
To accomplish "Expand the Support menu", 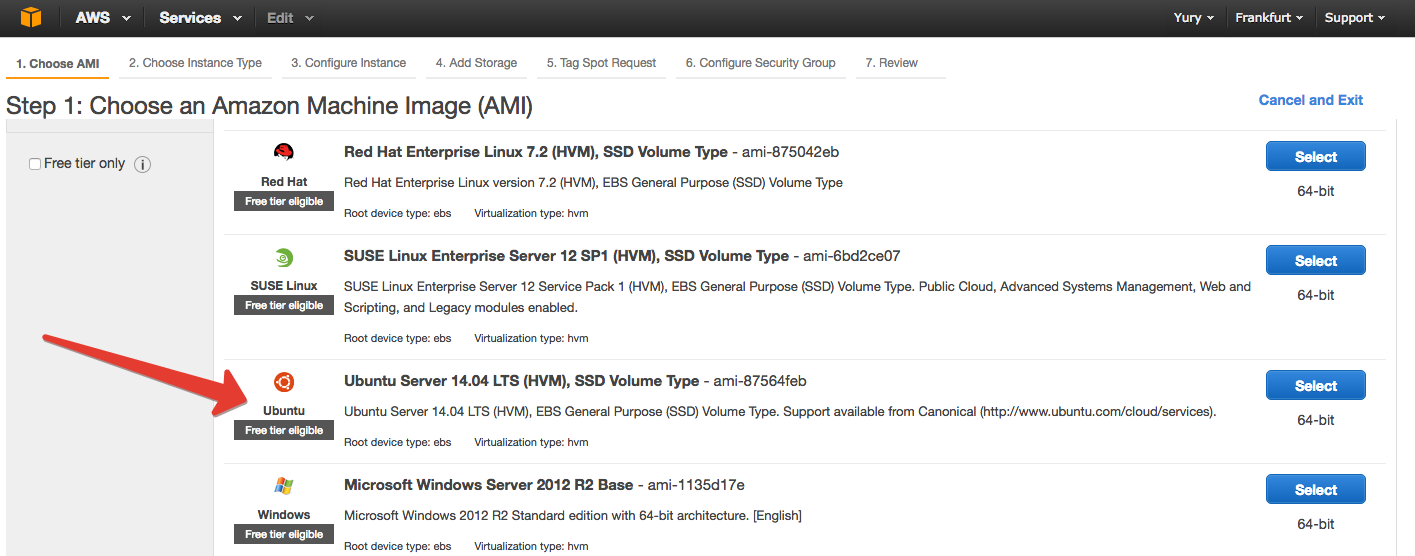I will (x=1355, y=18).
